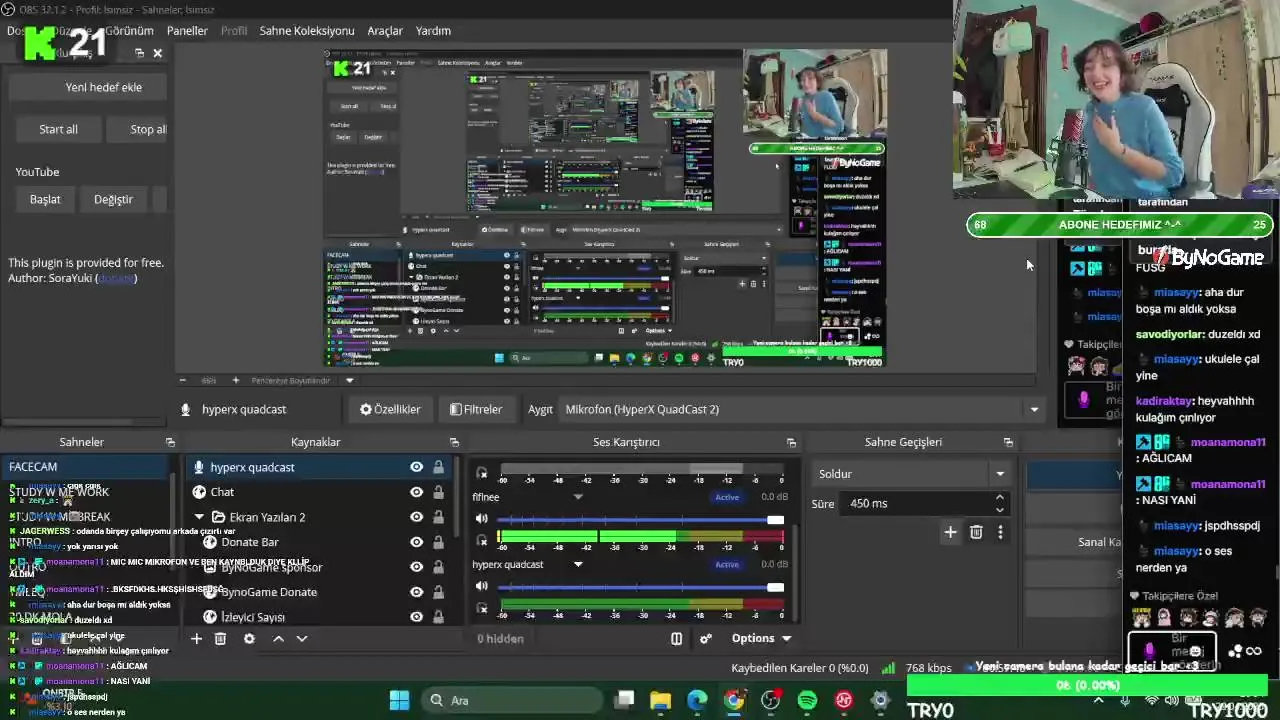Screen dimensions: 1280x720
Task: Toggle ByNoGame Donate visibility
Action: tap(416, 592)
